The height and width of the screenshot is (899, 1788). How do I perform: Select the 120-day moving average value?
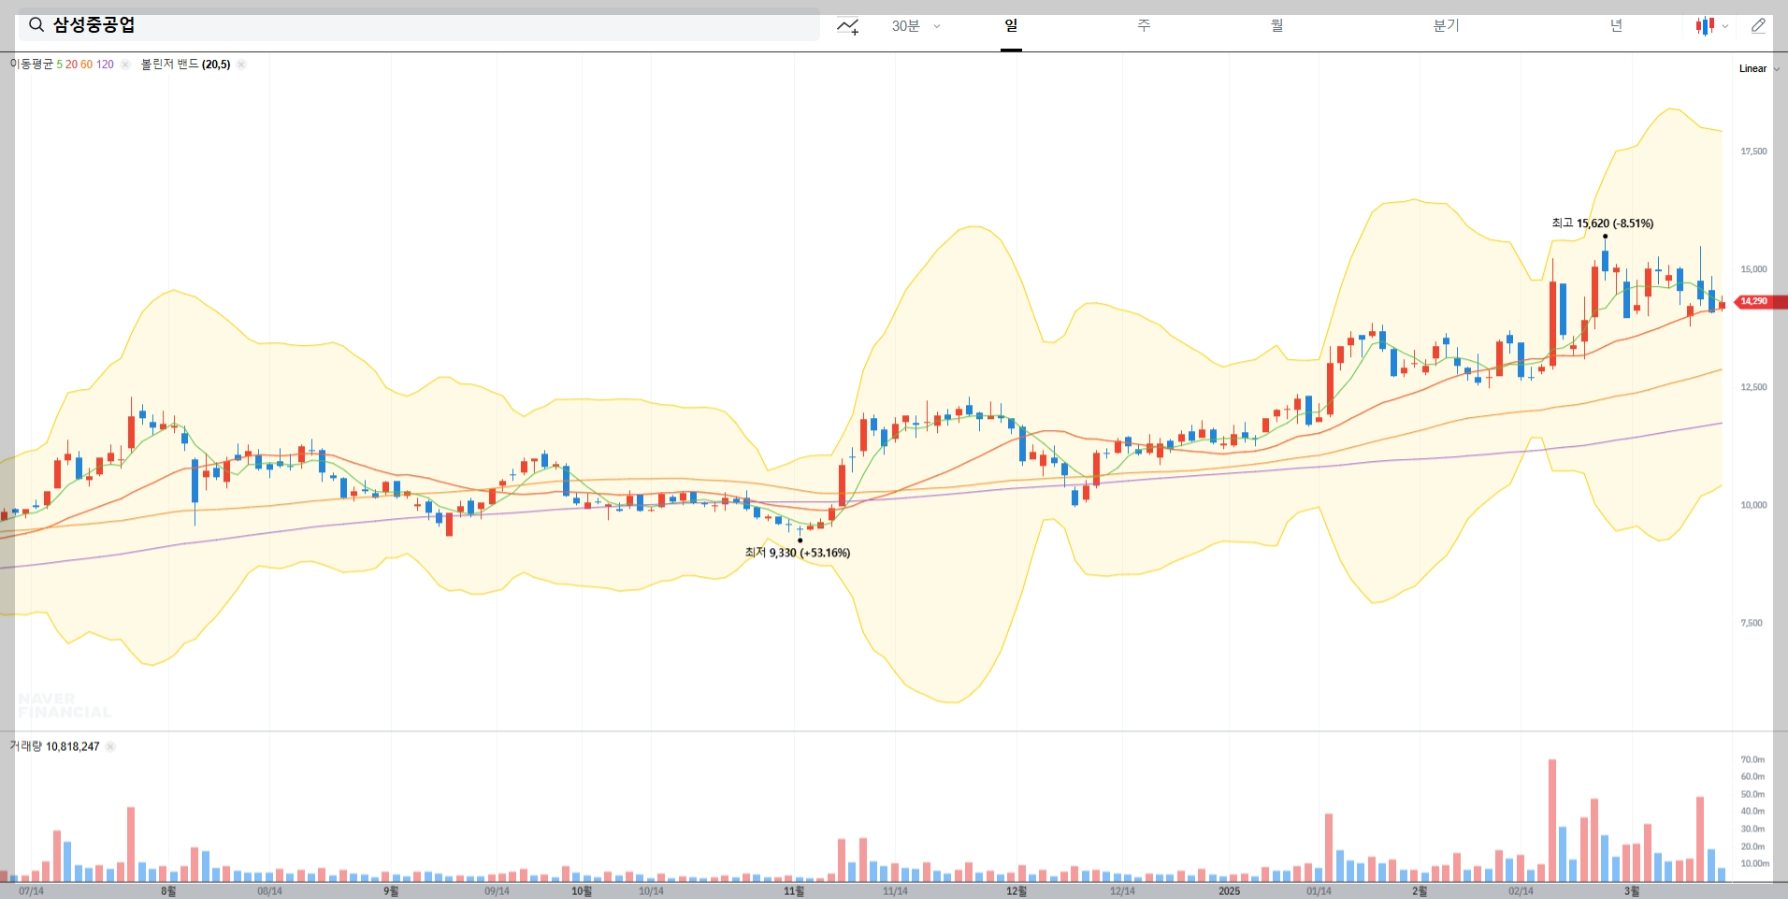[x=105, y=64]
